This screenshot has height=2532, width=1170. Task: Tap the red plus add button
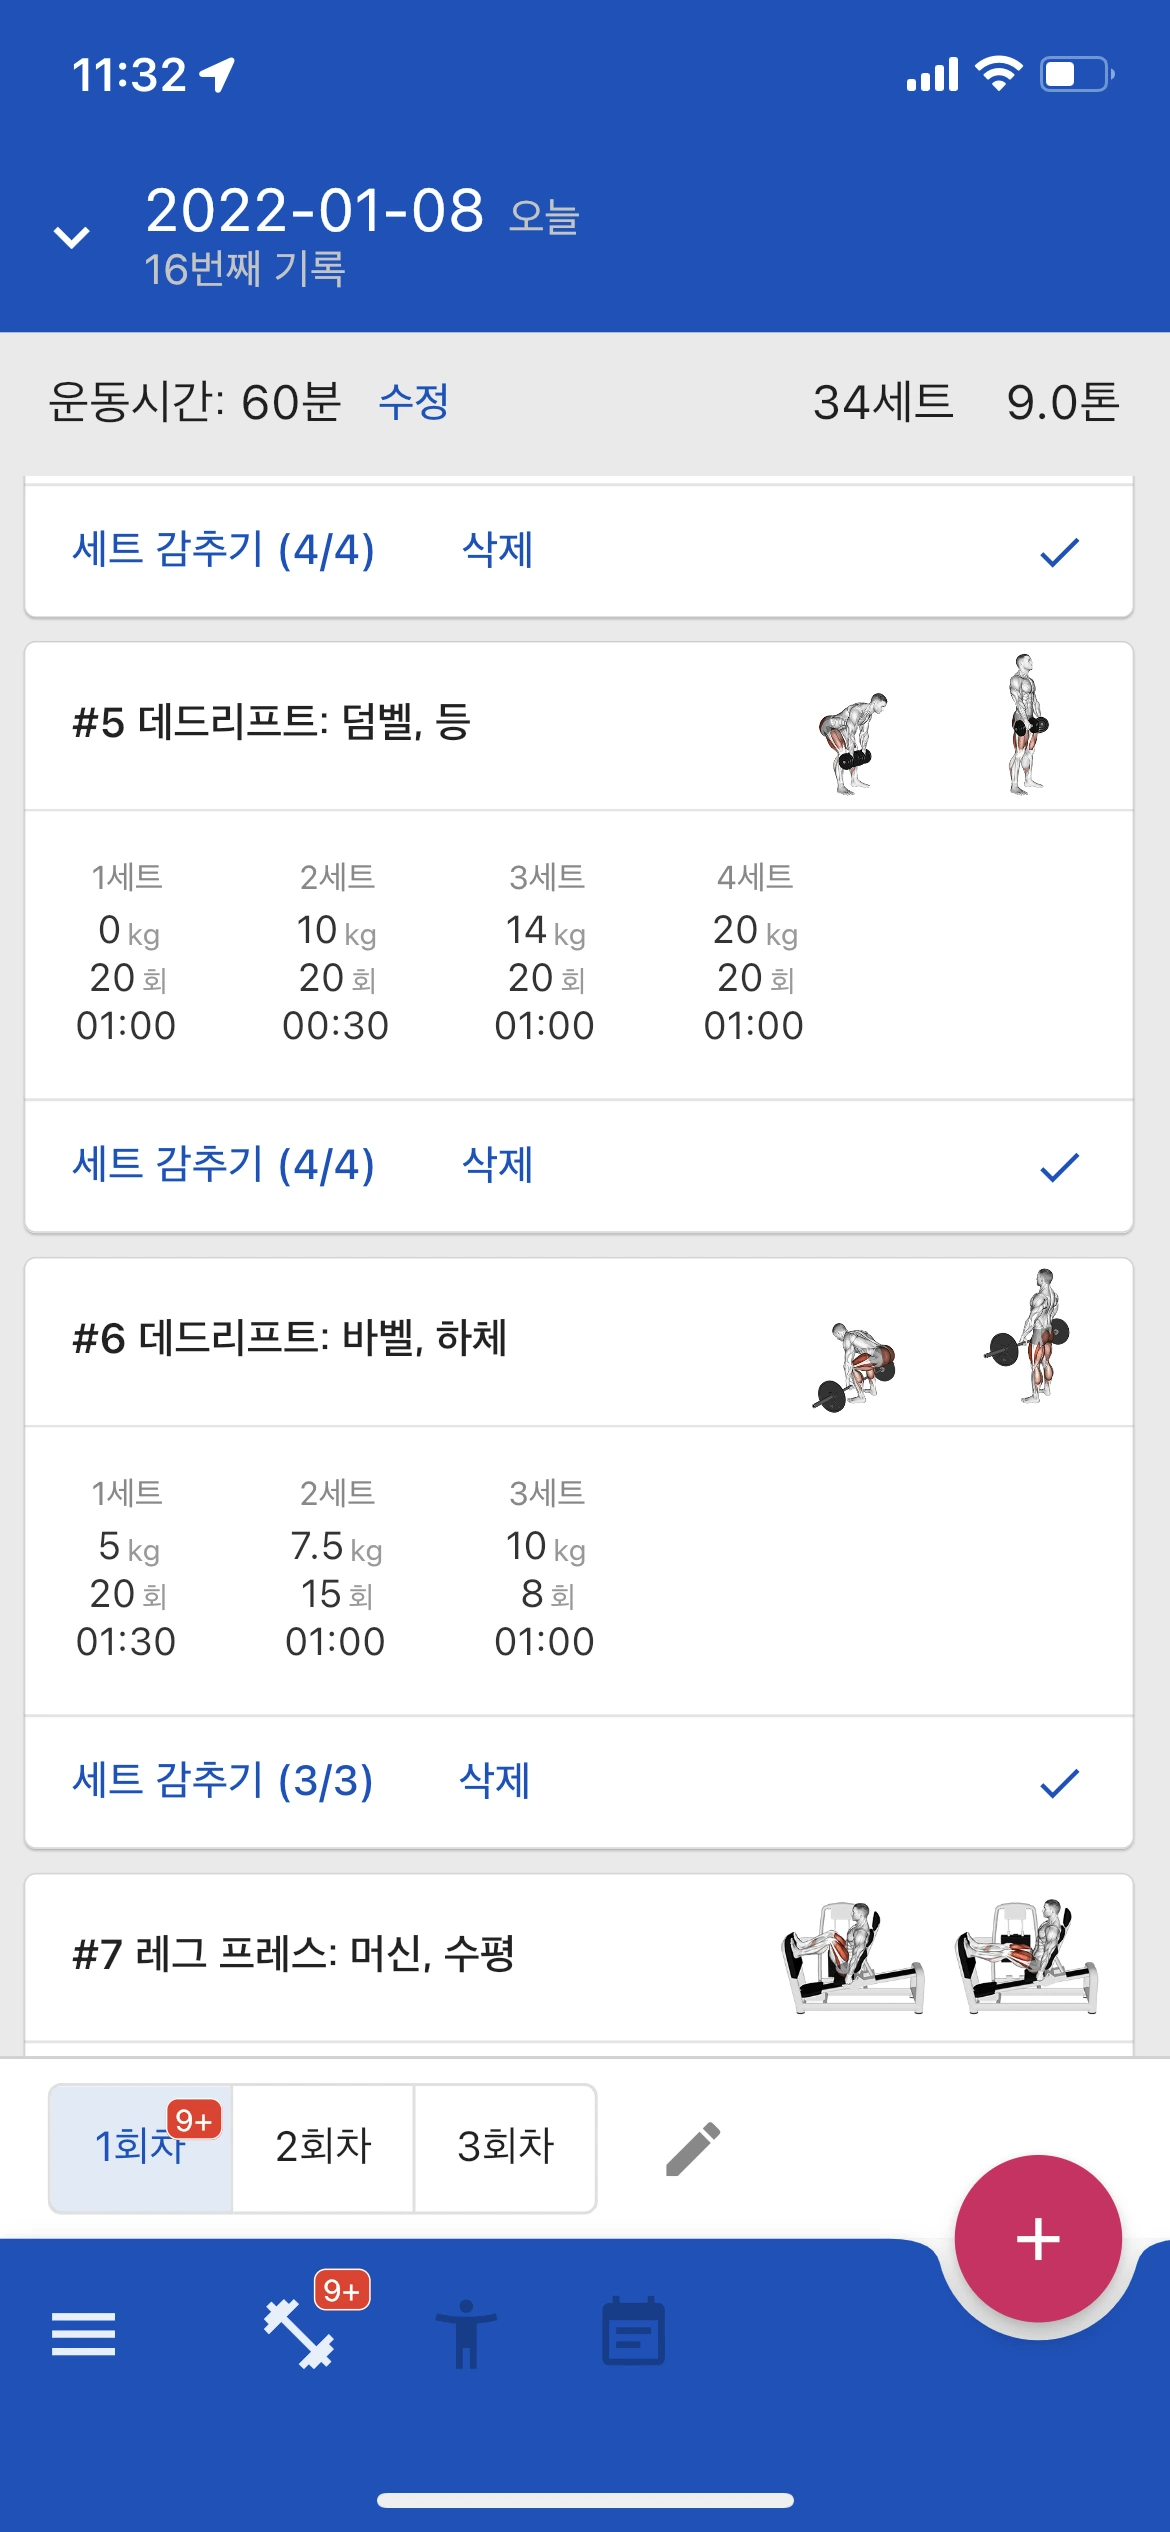click(1038, 2238)
